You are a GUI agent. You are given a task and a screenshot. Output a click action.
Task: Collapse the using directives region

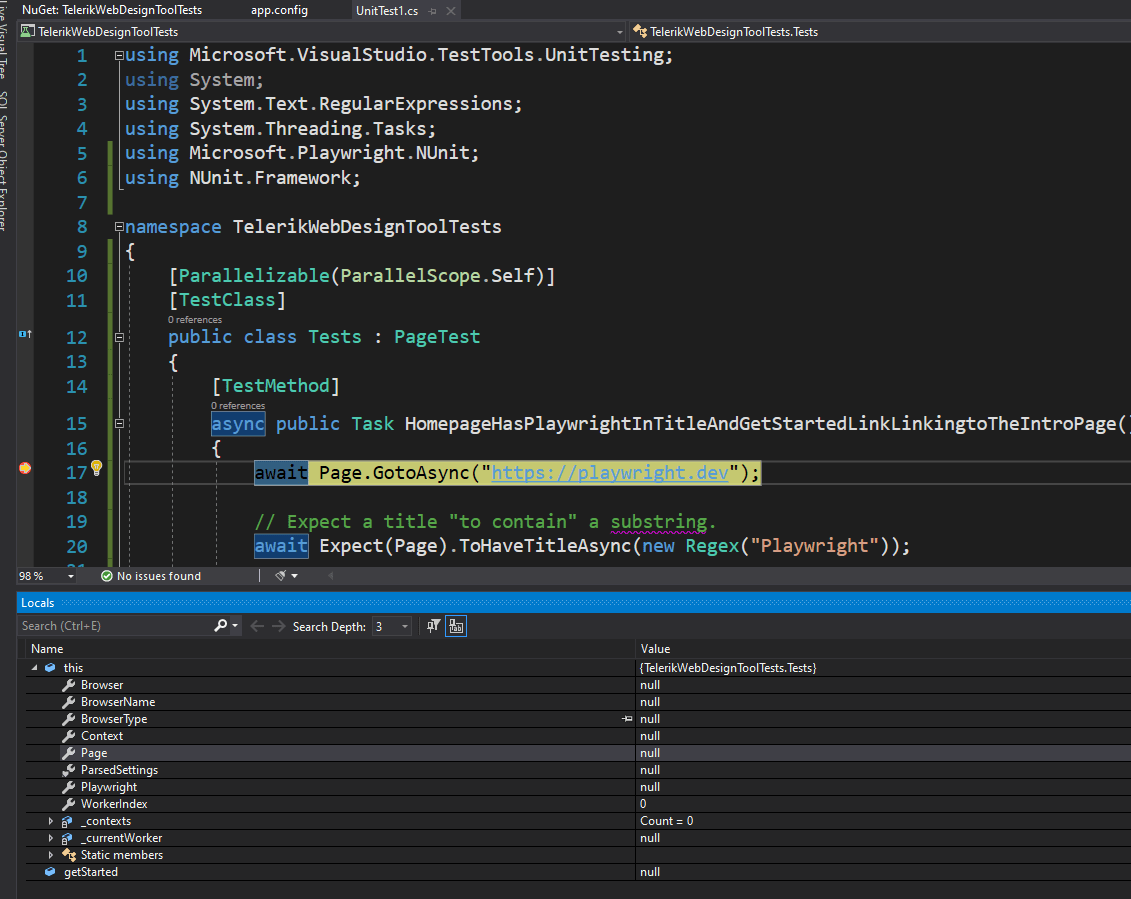[119, 55]
